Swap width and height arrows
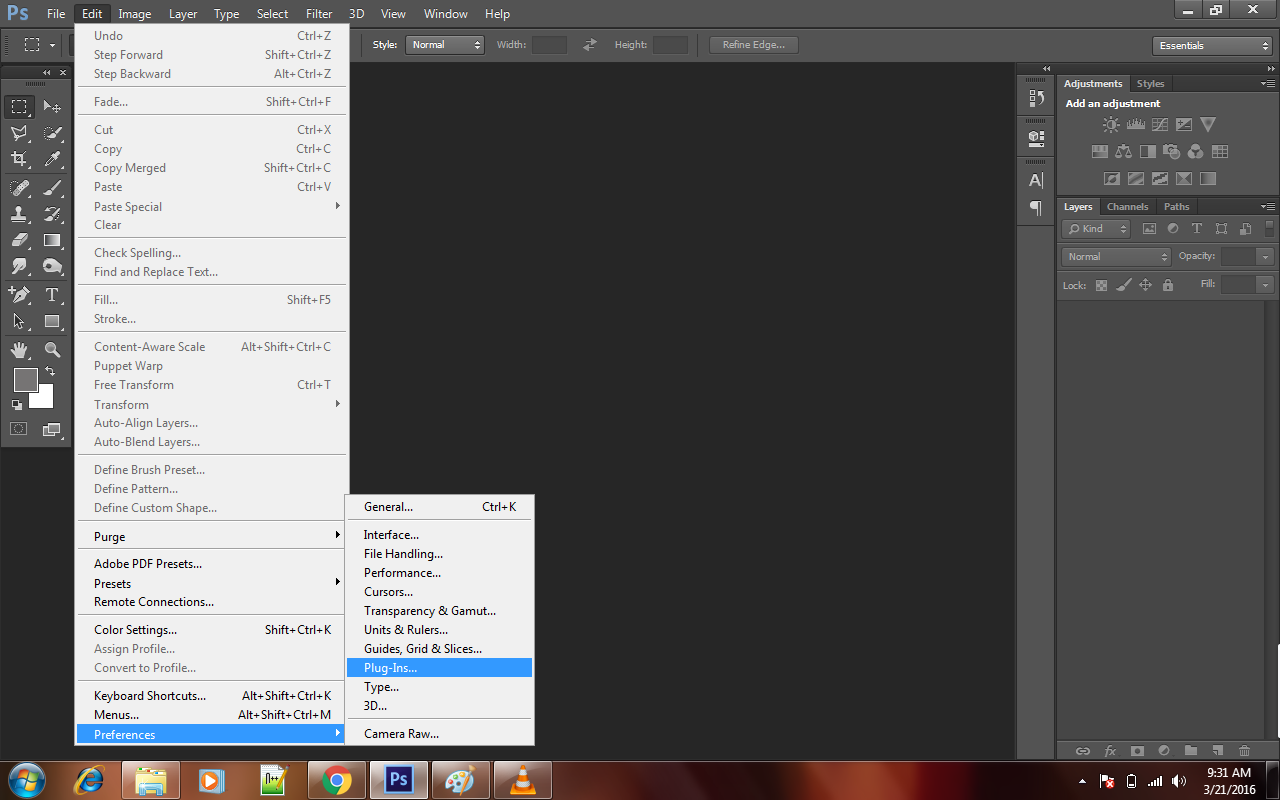Viewport: 1280px width, 800px height. point(590,45)
